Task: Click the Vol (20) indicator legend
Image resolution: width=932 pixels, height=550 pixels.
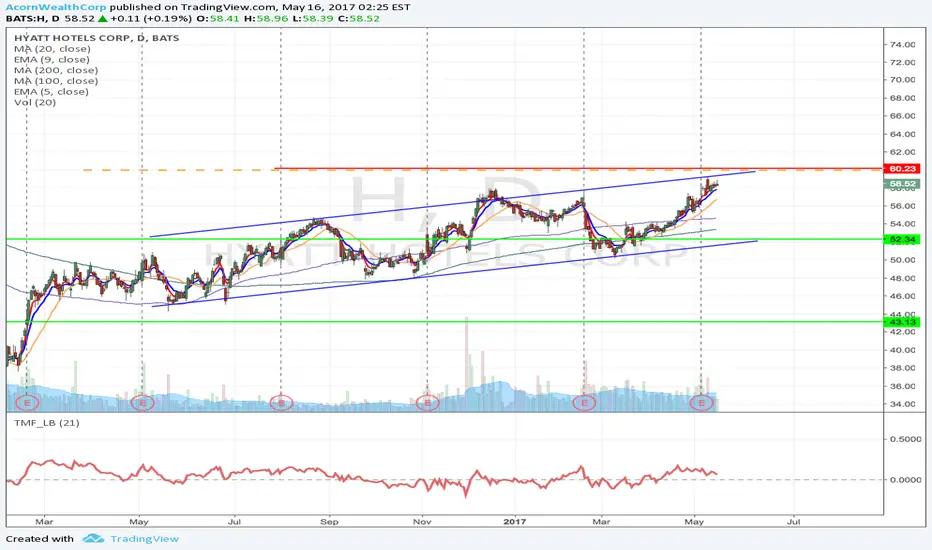Action: coord(35,102)
